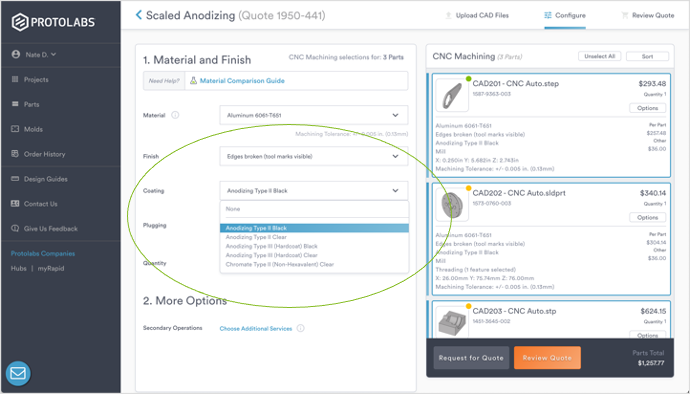Image resolution: width=690 pixels, height=394 pixels.
Task: Click the Design Guides icon
Action: point(15,179)
